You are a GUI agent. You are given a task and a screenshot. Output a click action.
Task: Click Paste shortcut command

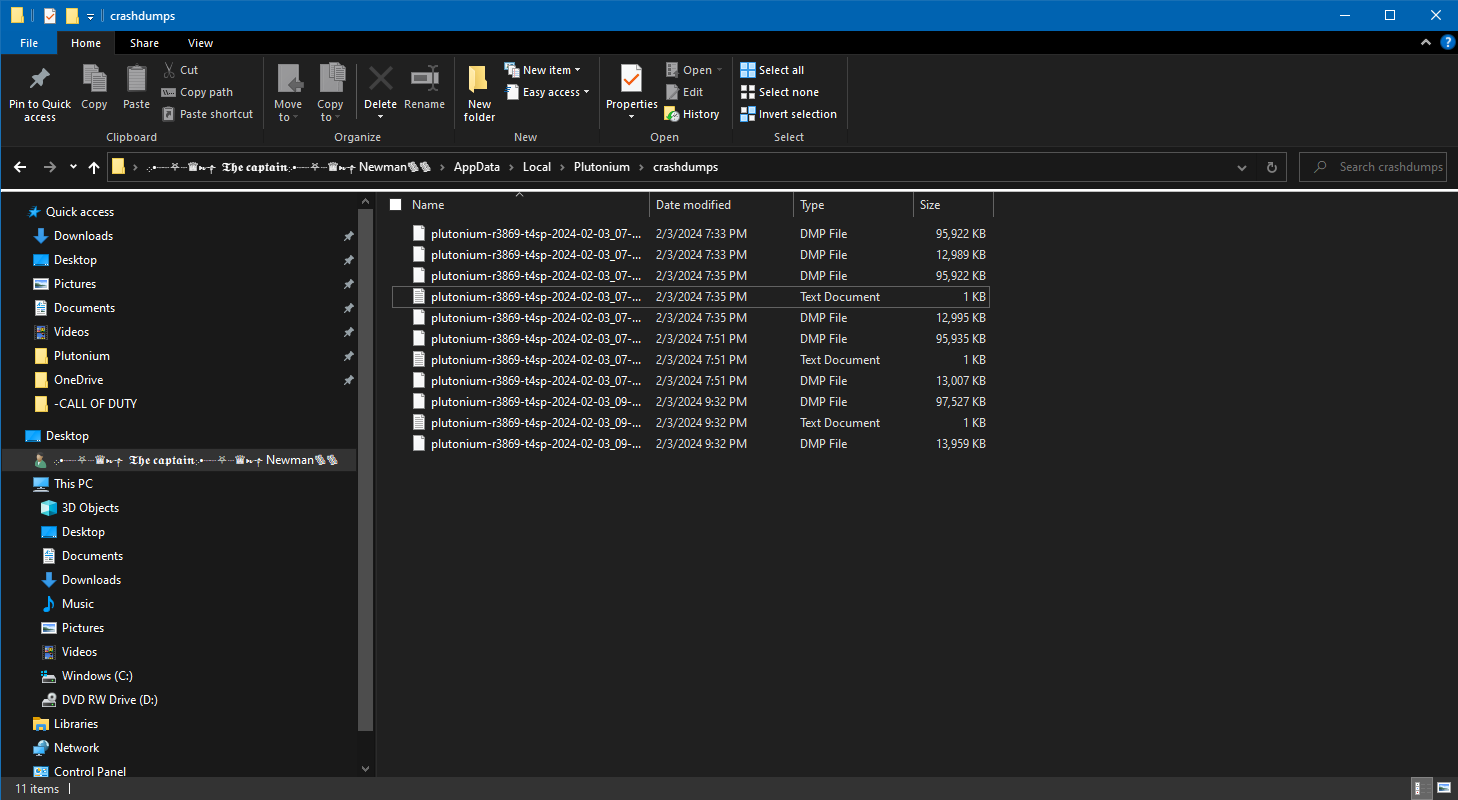point(207,114)
